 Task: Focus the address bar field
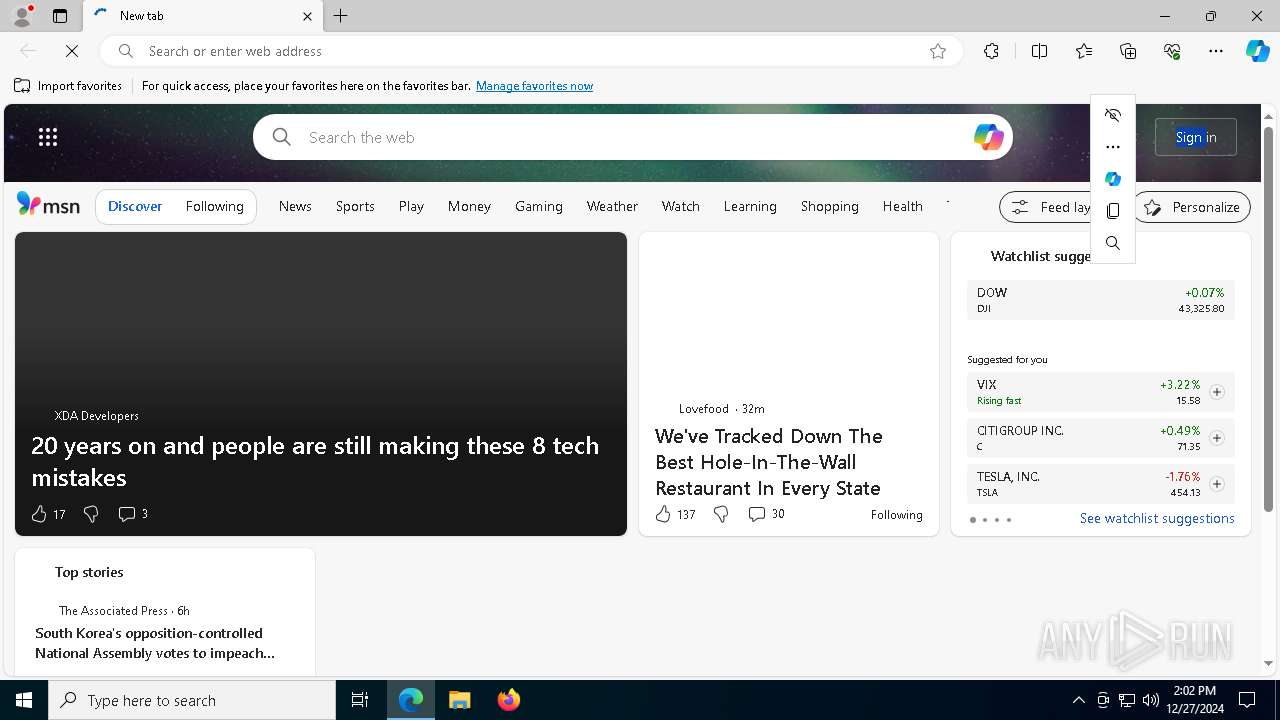[530, 51]
